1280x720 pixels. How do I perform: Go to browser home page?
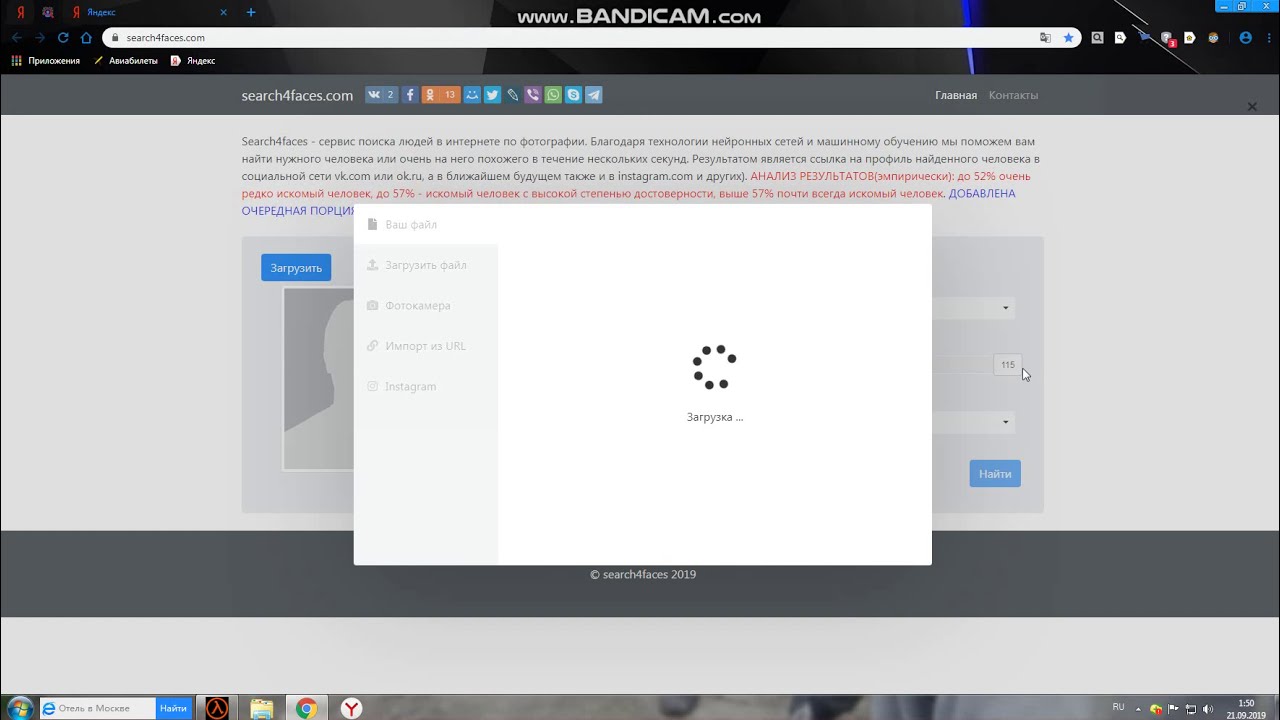point(86,38)
